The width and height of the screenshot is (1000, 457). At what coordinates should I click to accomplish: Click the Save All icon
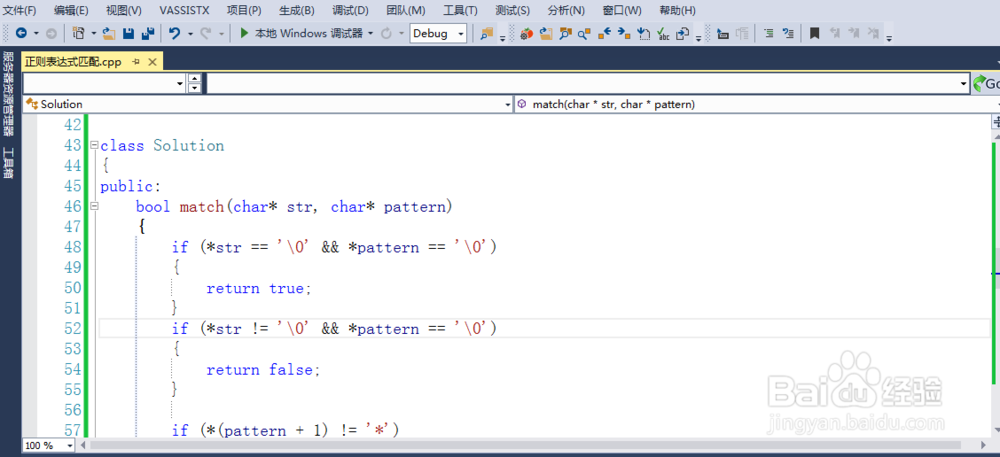point(148,33)
